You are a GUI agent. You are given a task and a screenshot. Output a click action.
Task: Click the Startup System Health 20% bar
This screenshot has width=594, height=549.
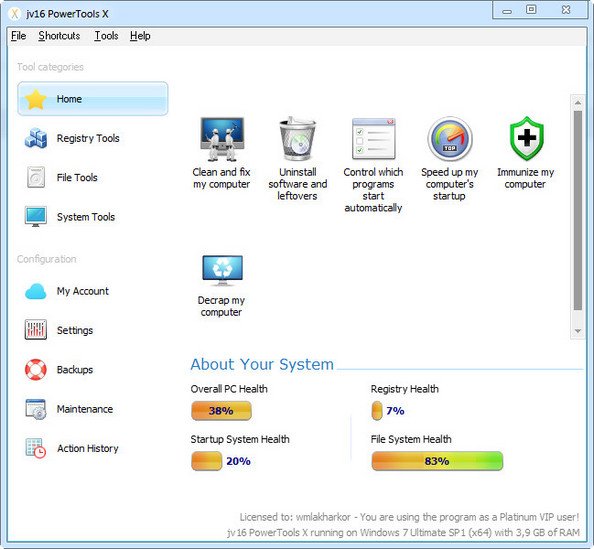(x=206, y=461)
